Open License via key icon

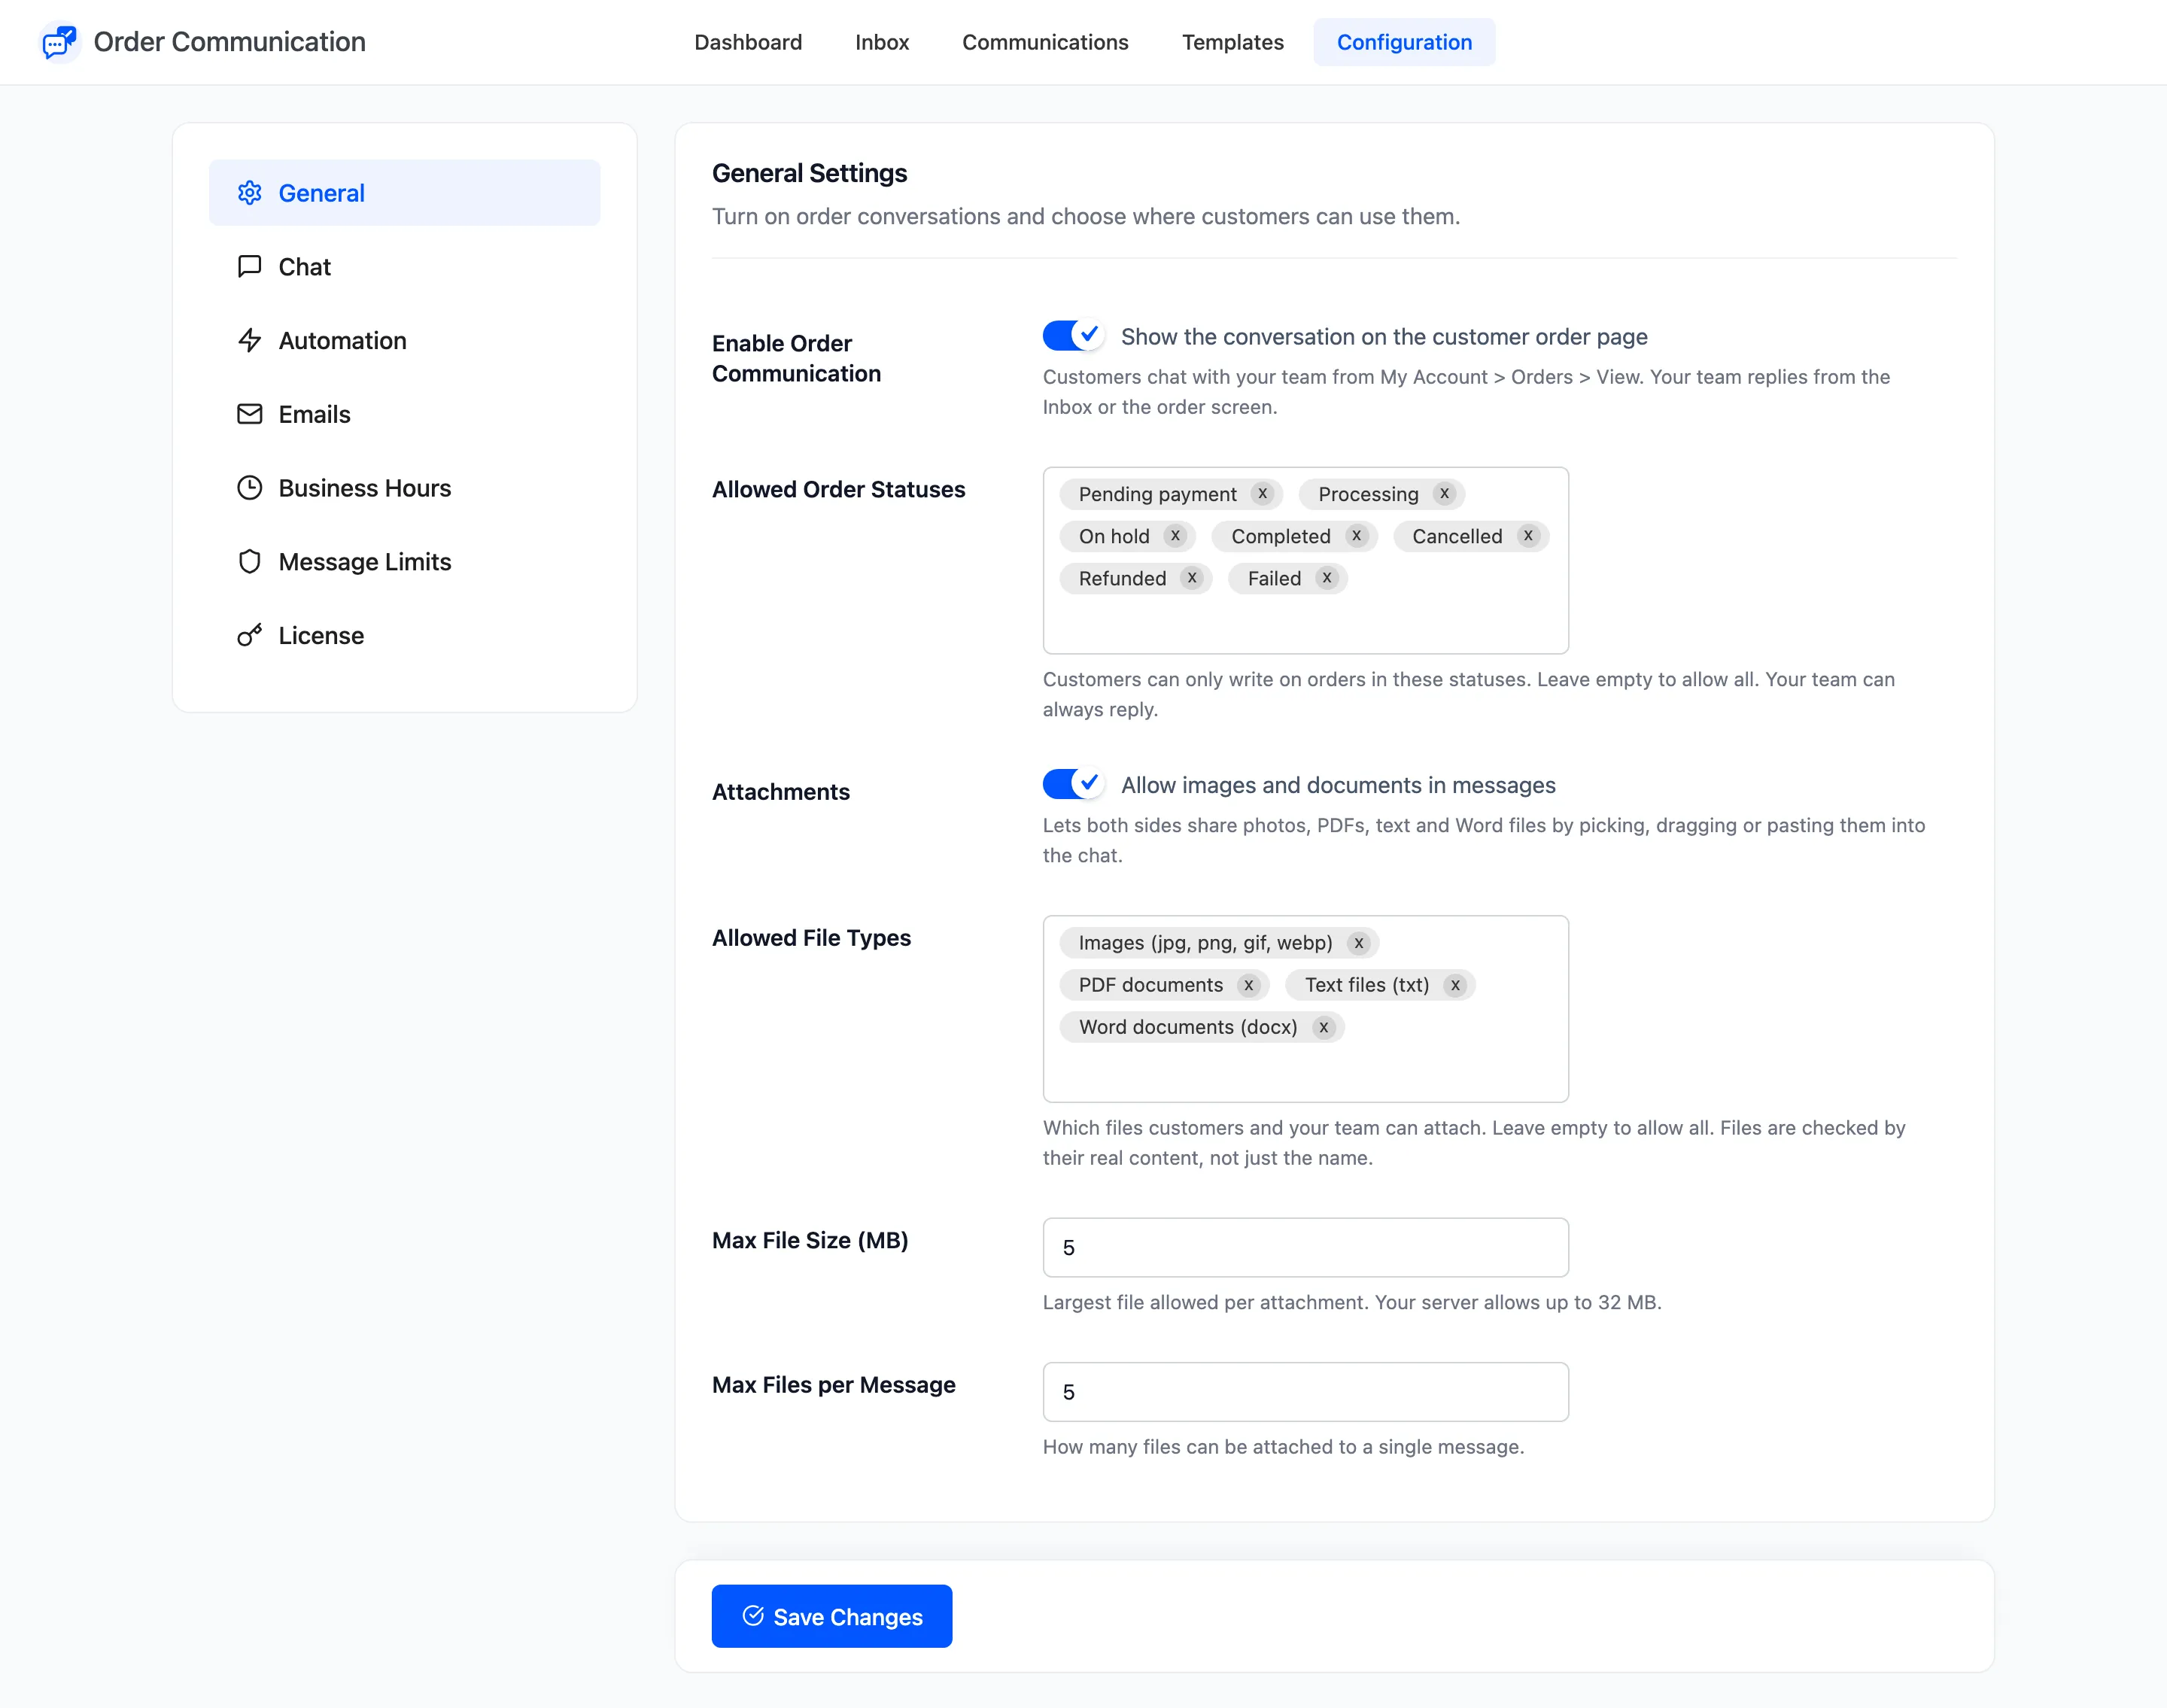tap(249, 635)
